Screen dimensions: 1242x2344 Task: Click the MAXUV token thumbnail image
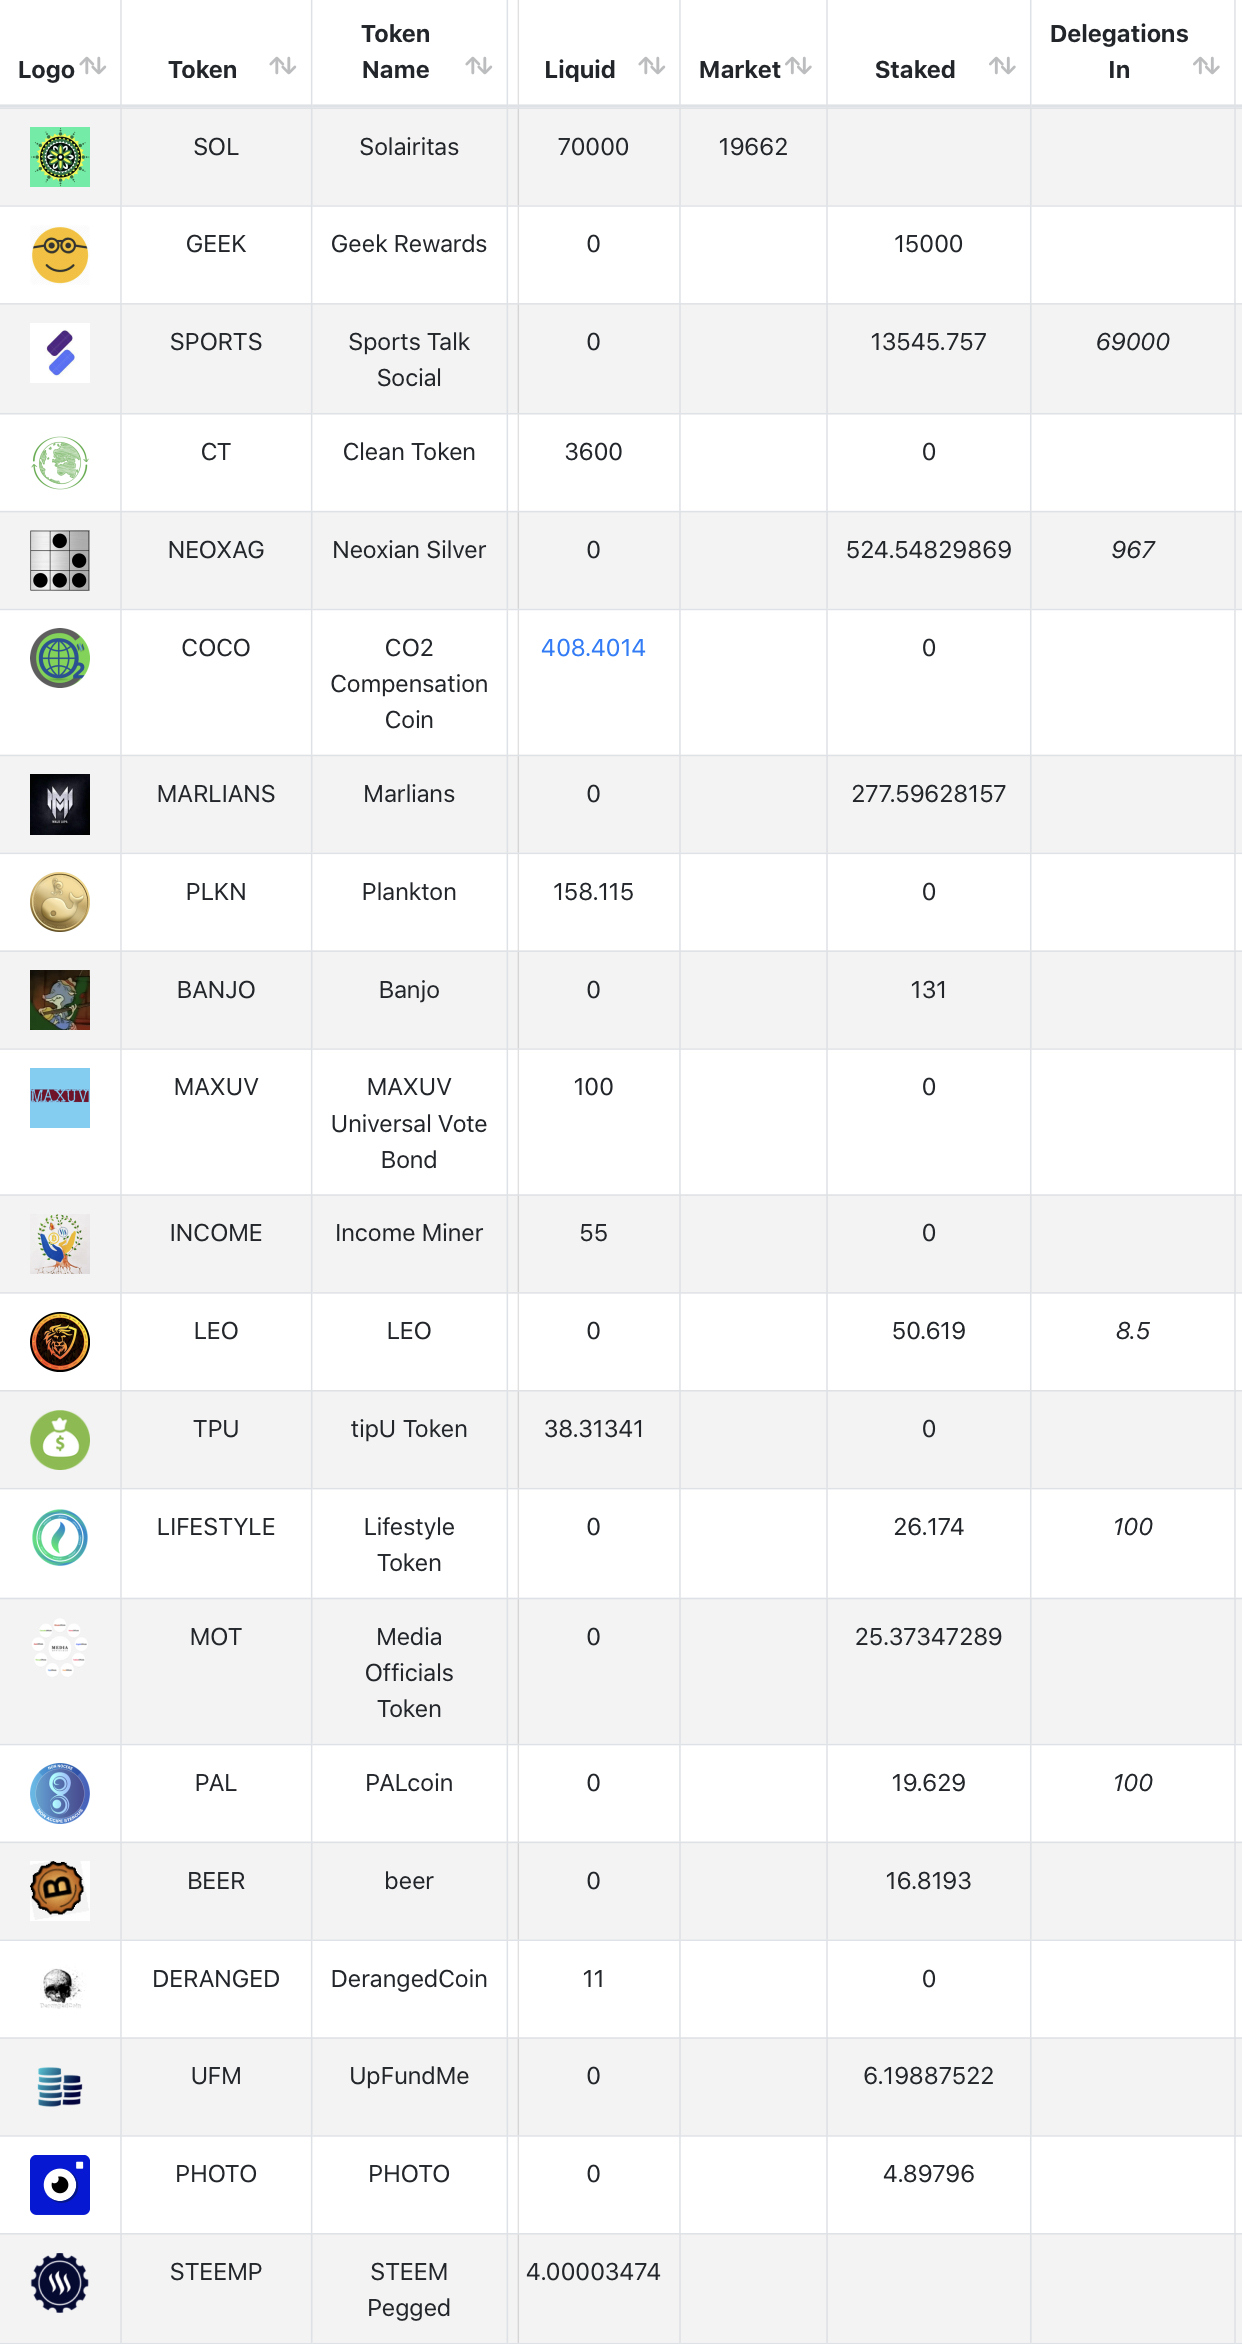(60, 1098)
